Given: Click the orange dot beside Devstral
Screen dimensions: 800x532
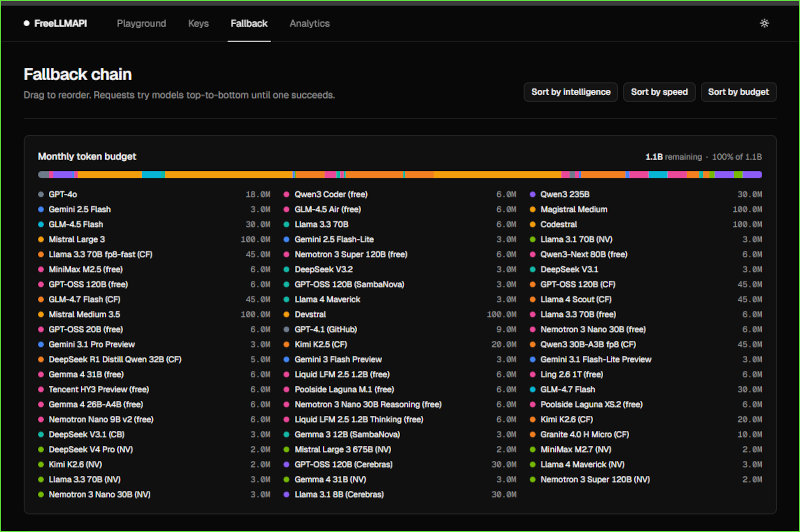Looking at the screenshot, I should pos(286,314).
